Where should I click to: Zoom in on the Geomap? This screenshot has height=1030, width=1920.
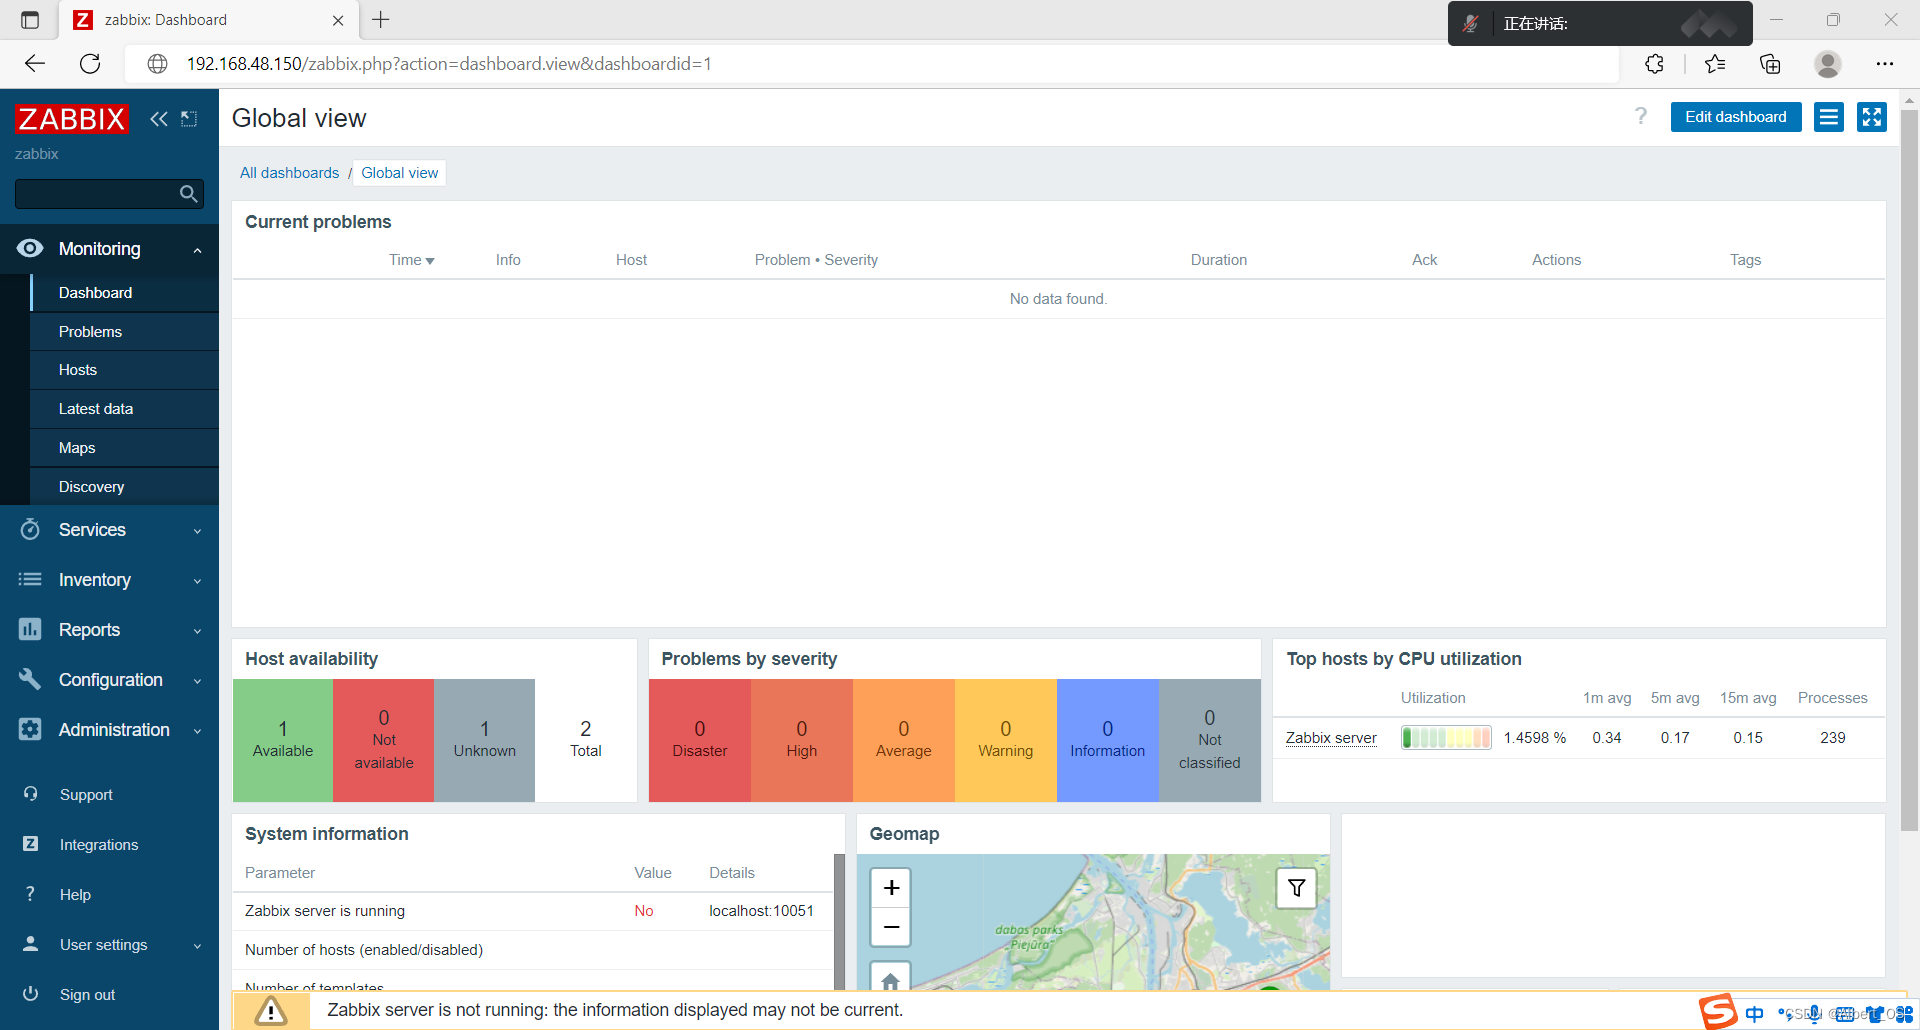[891, 888]
